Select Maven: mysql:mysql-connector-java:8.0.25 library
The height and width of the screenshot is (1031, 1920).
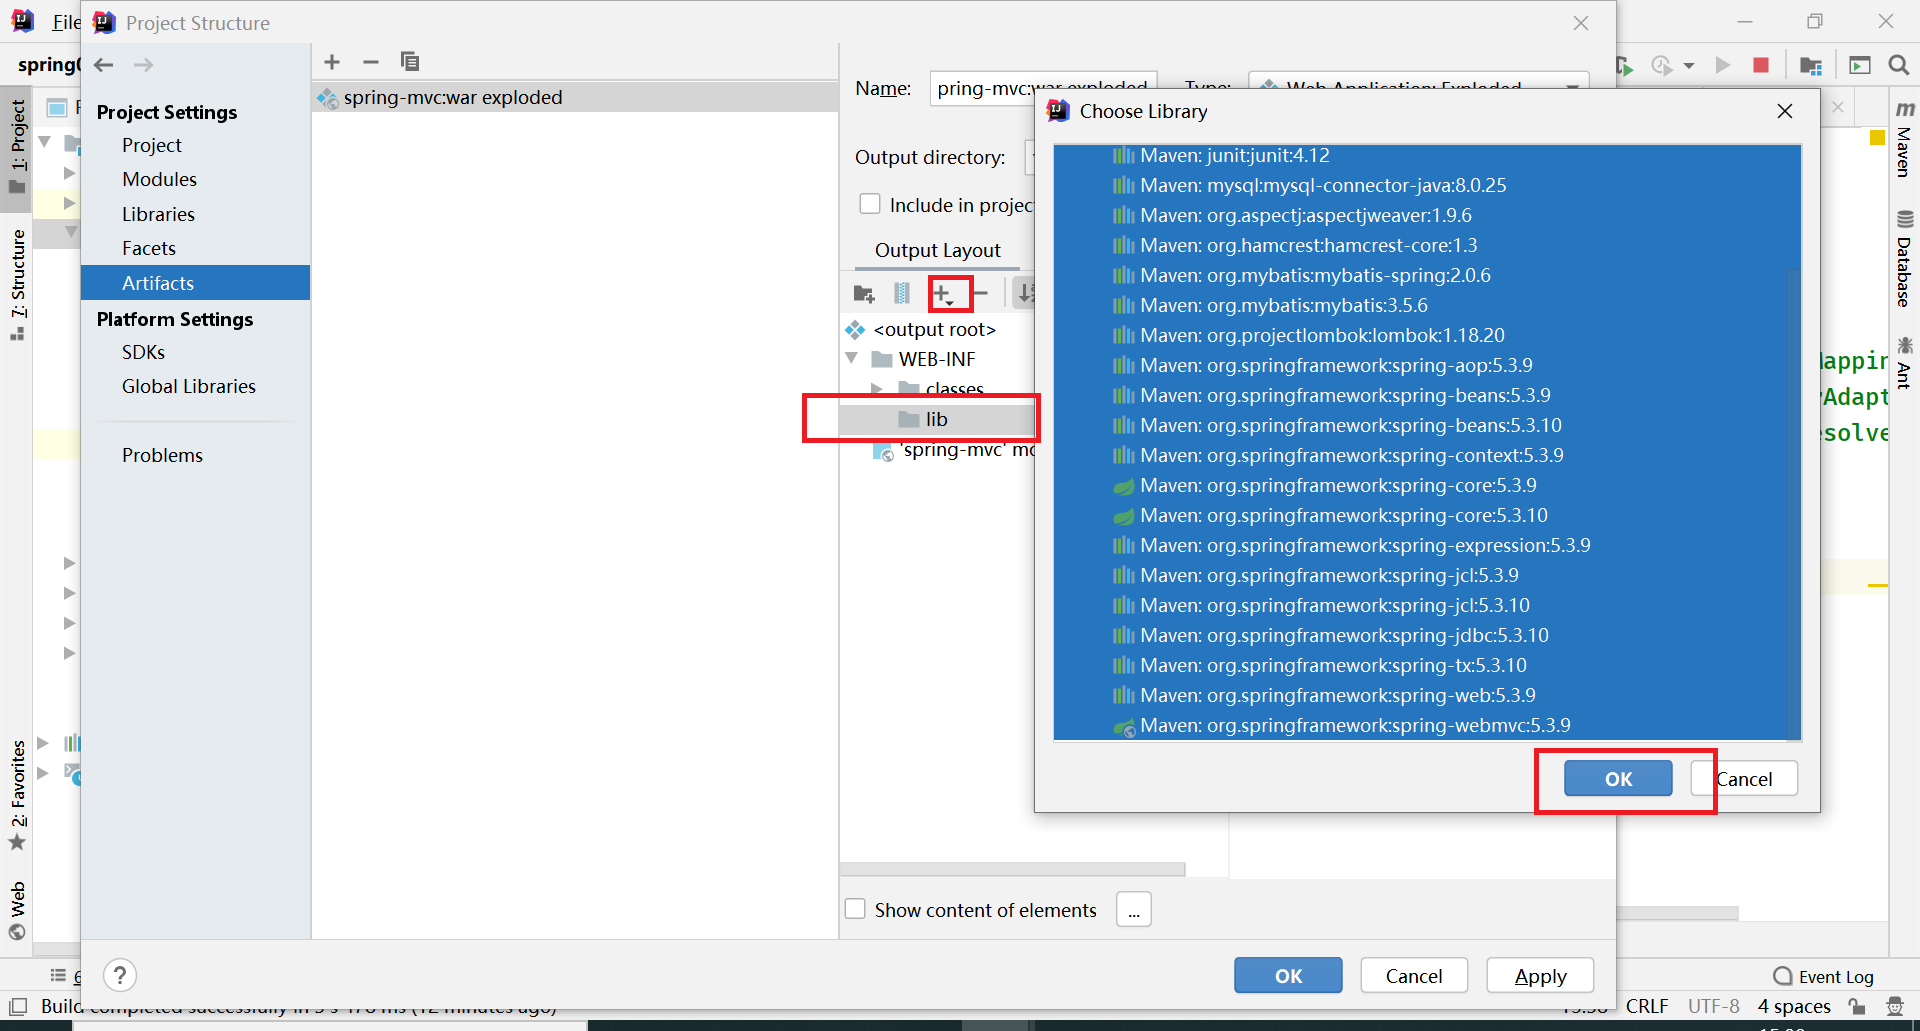pos(1427,185)
